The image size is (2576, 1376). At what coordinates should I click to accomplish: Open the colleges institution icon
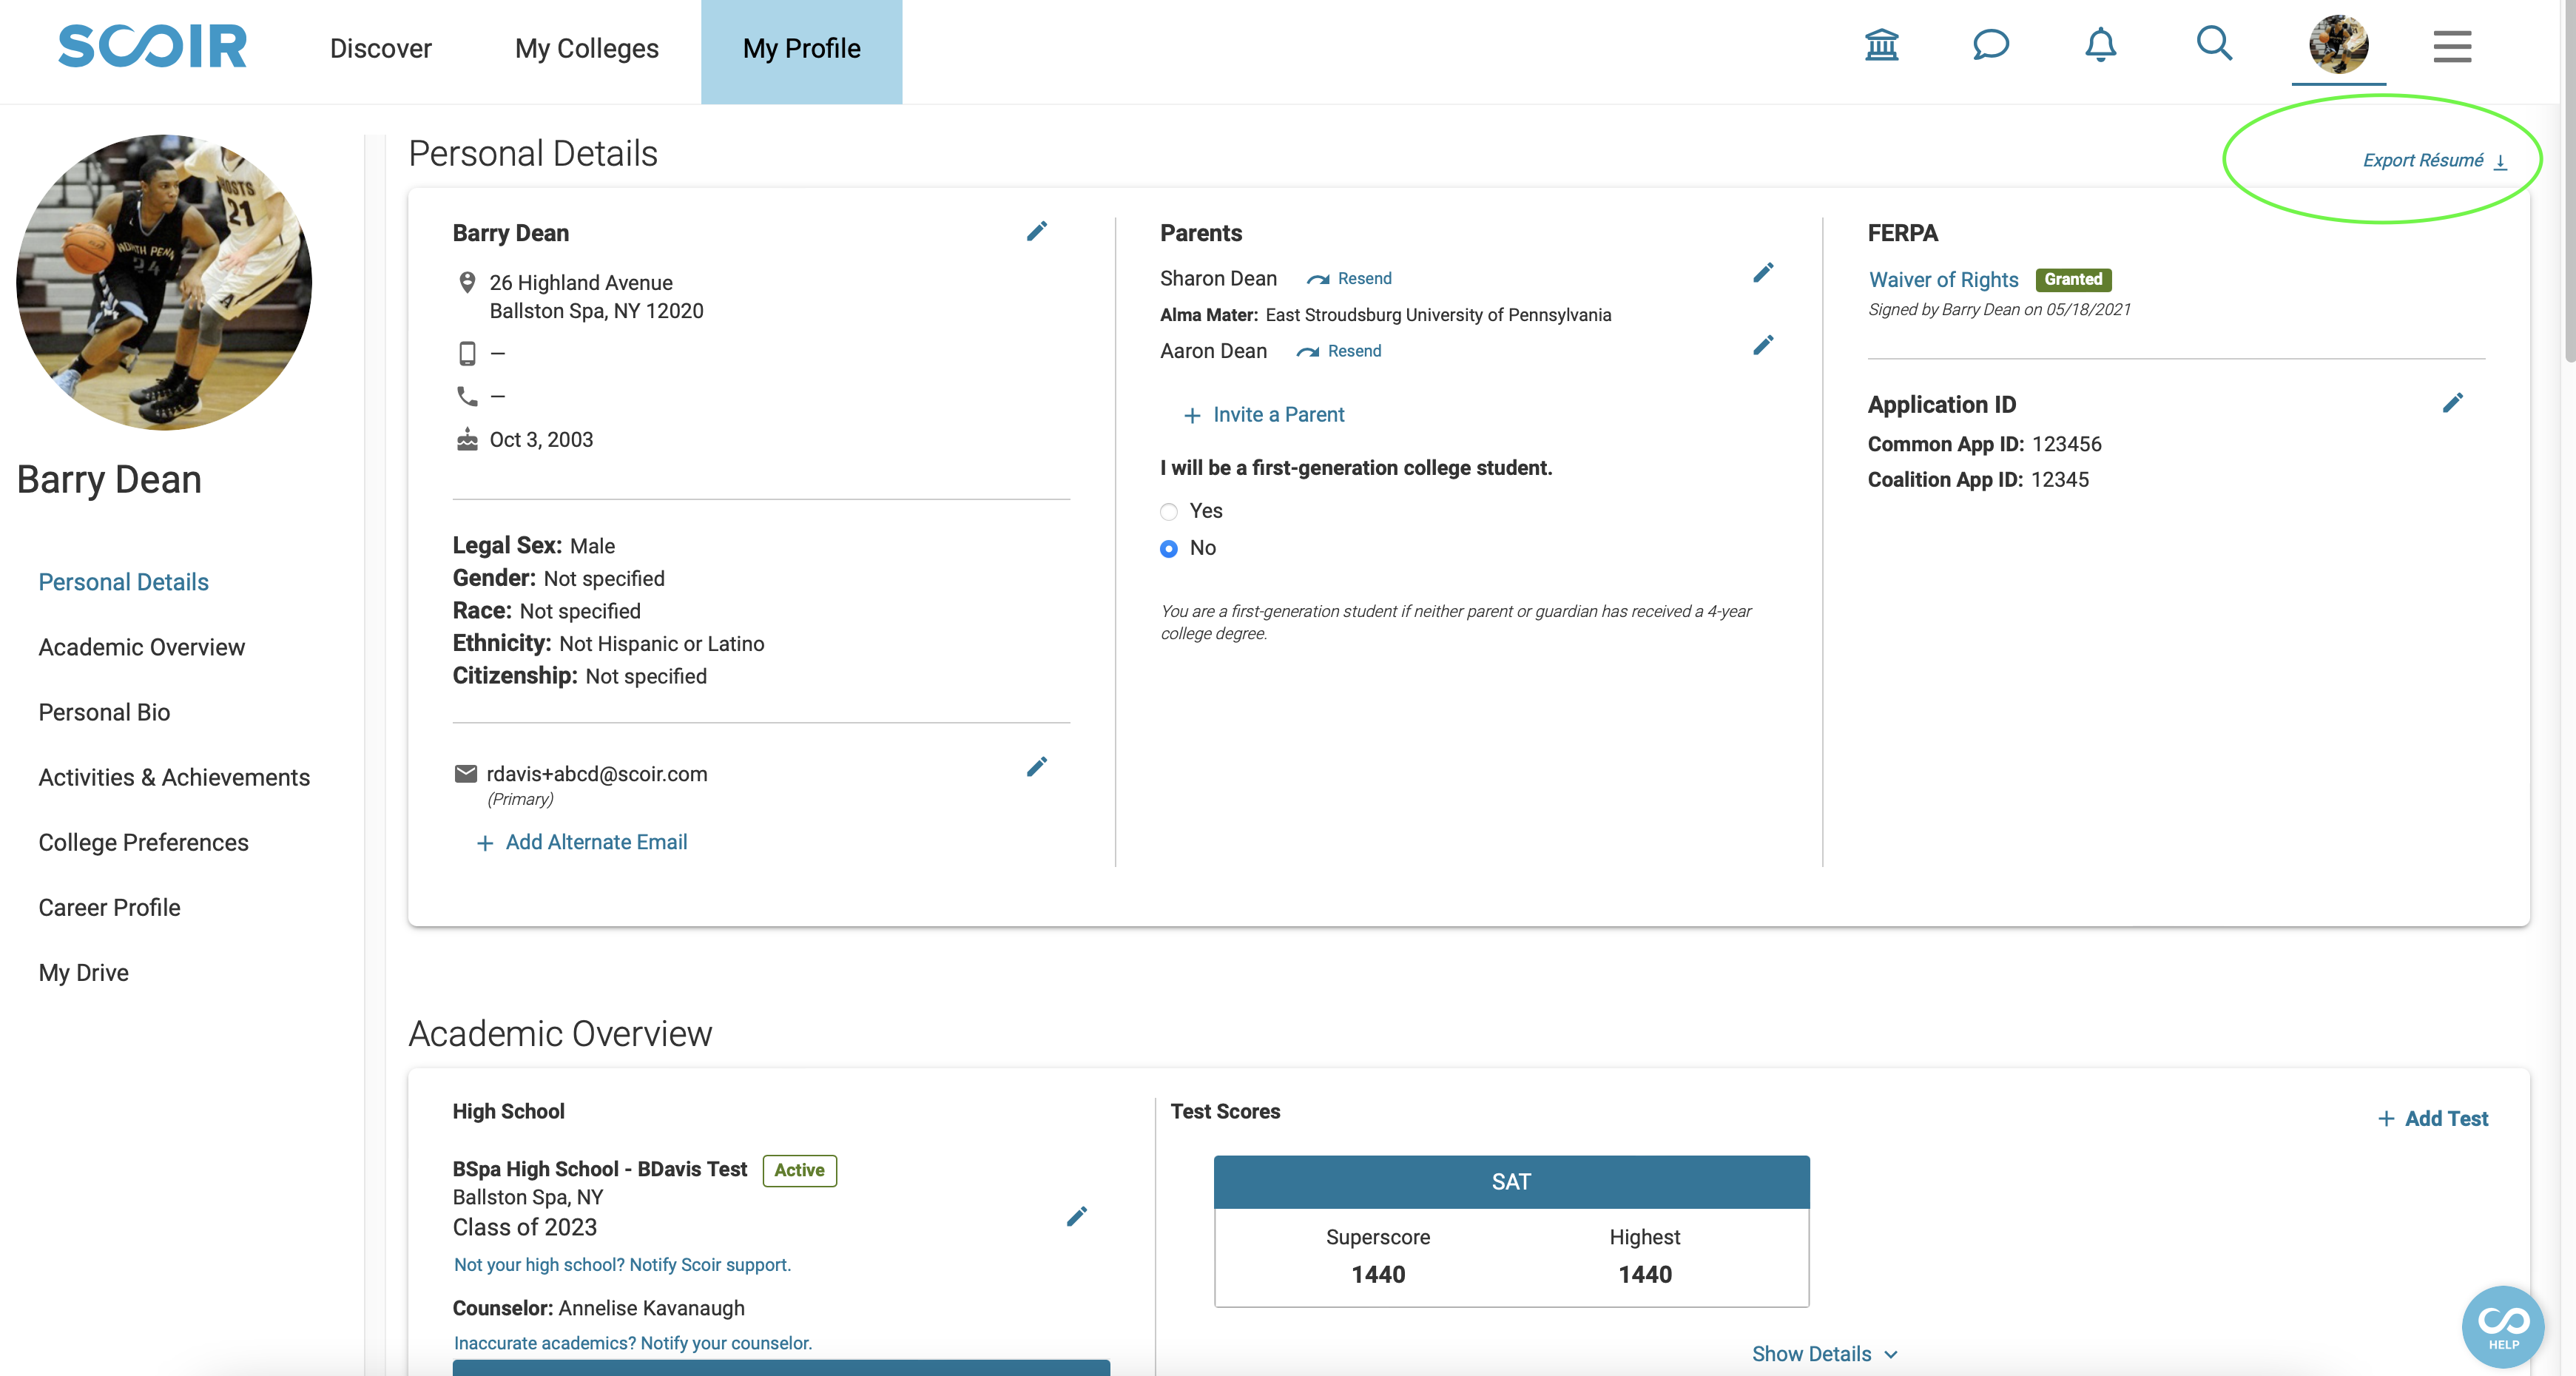click(1881, 45)
